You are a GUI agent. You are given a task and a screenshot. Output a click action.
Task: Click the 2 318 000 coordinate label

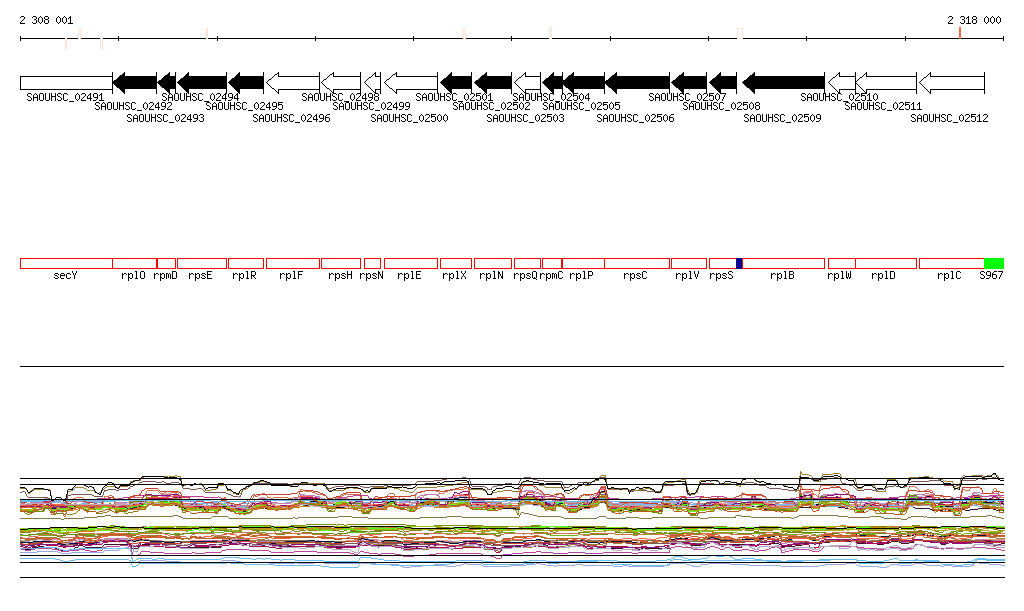coord(973,20)
